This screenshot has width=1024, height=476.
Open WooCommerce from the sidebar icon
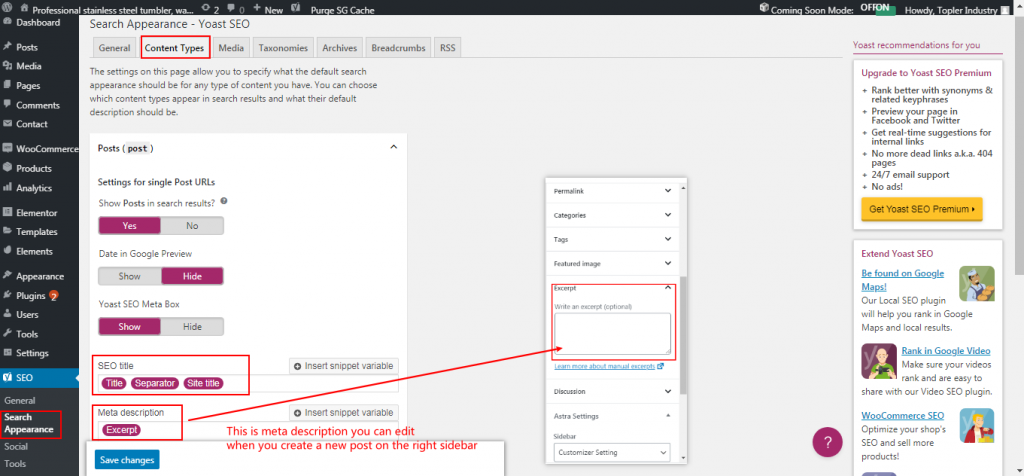click(8, 149)
